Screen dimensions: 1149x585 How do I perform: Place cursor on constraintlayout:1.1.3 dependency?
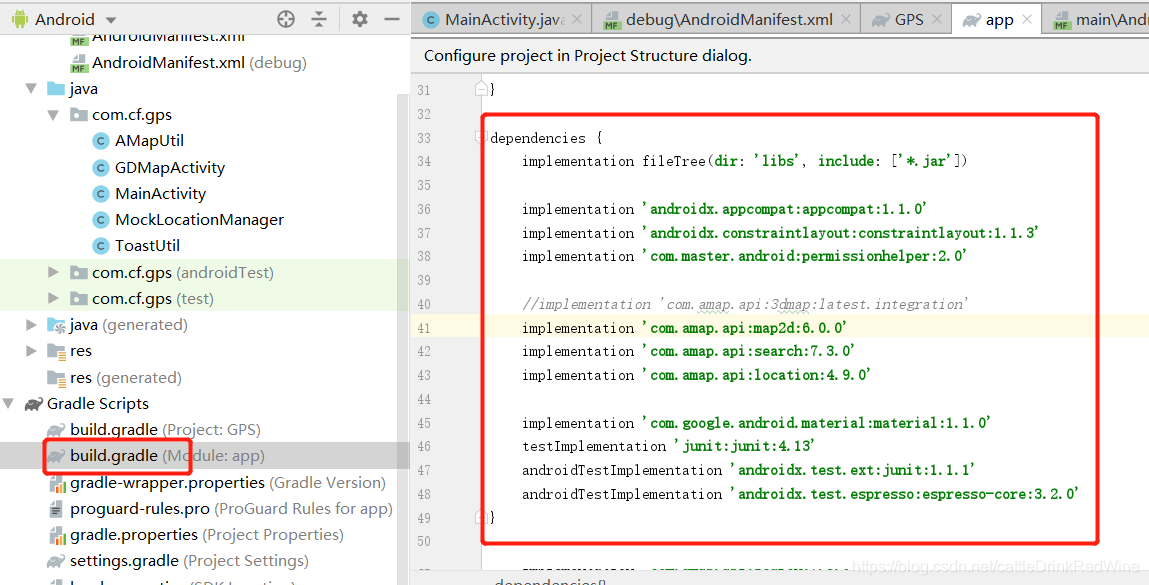tap(840, 233)
